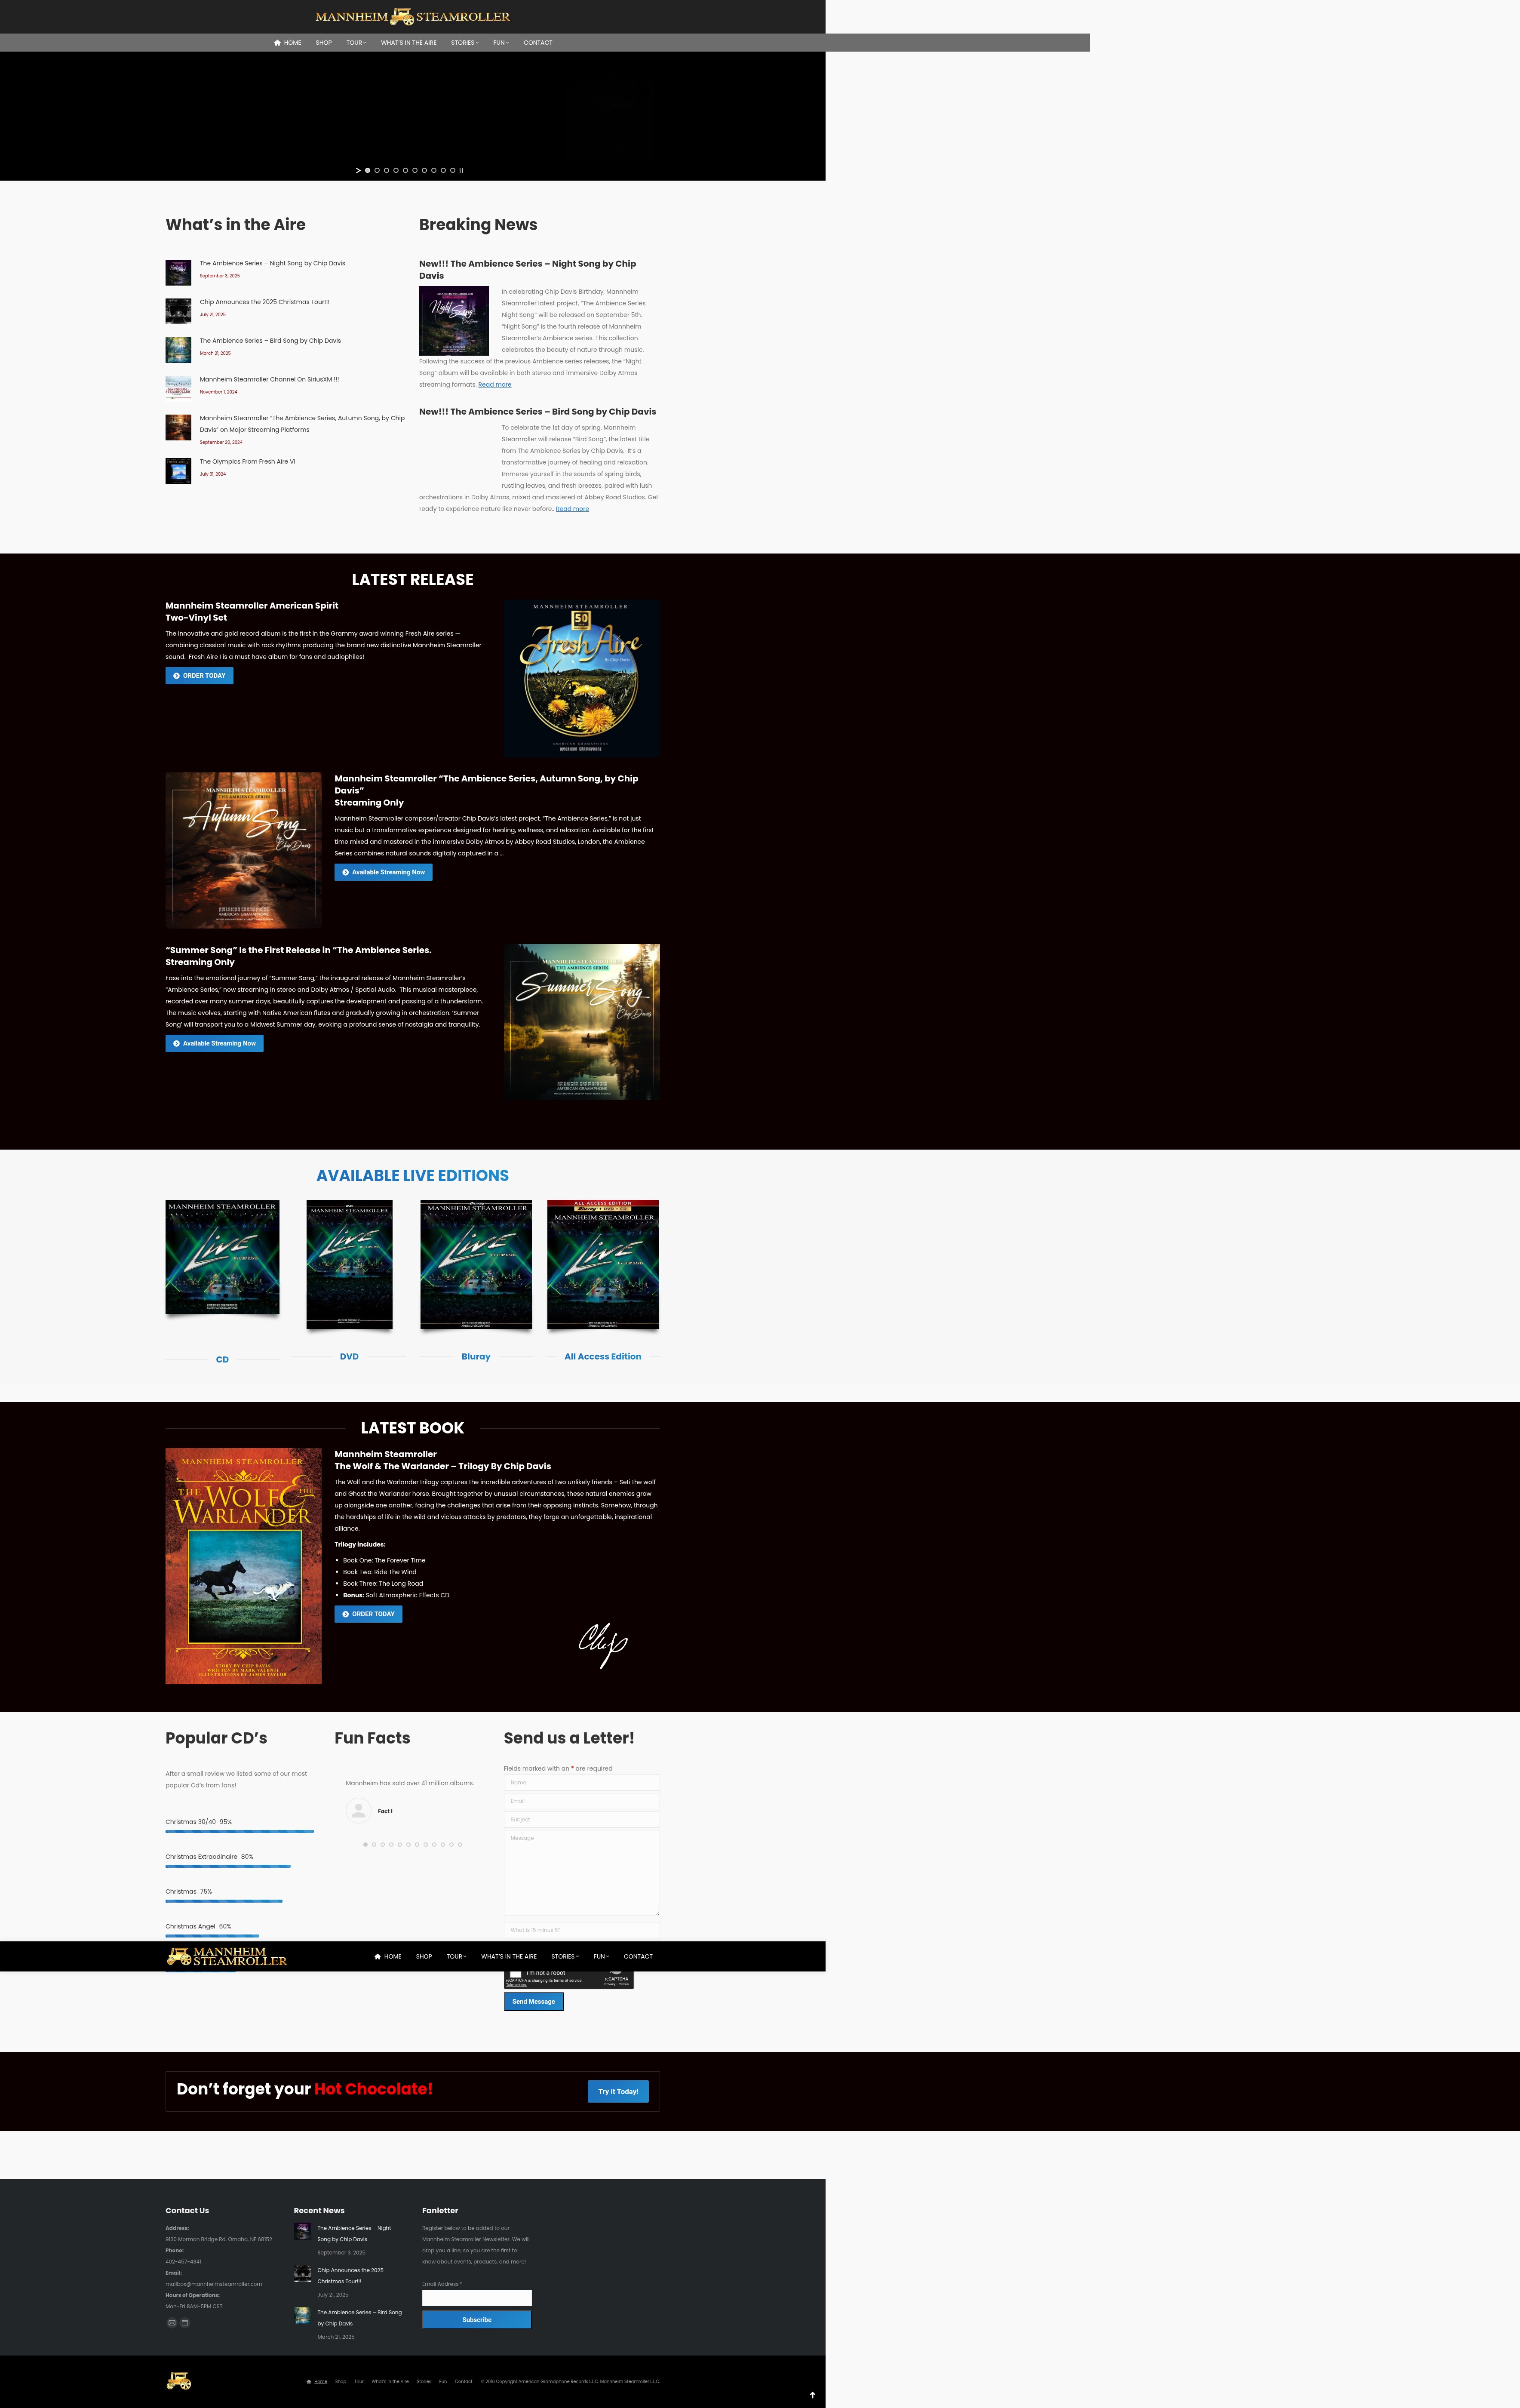
Task: Click the slideshow play arrow icon
Action: pos(358,170)
